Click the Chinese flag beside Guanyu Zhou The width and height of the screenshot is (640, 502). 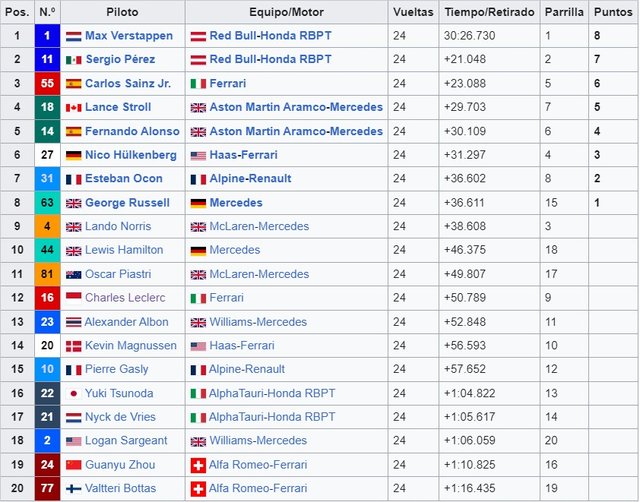73,465
